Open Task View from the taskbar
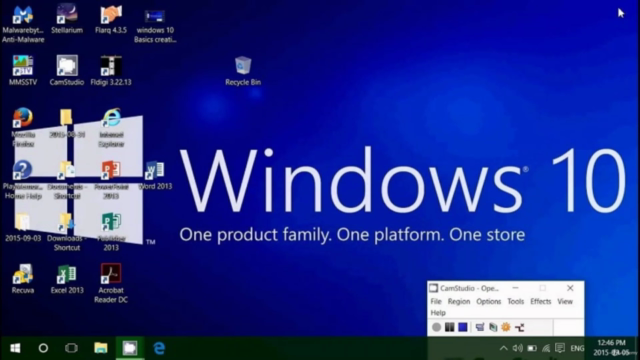640x360 pixels. 71,348
